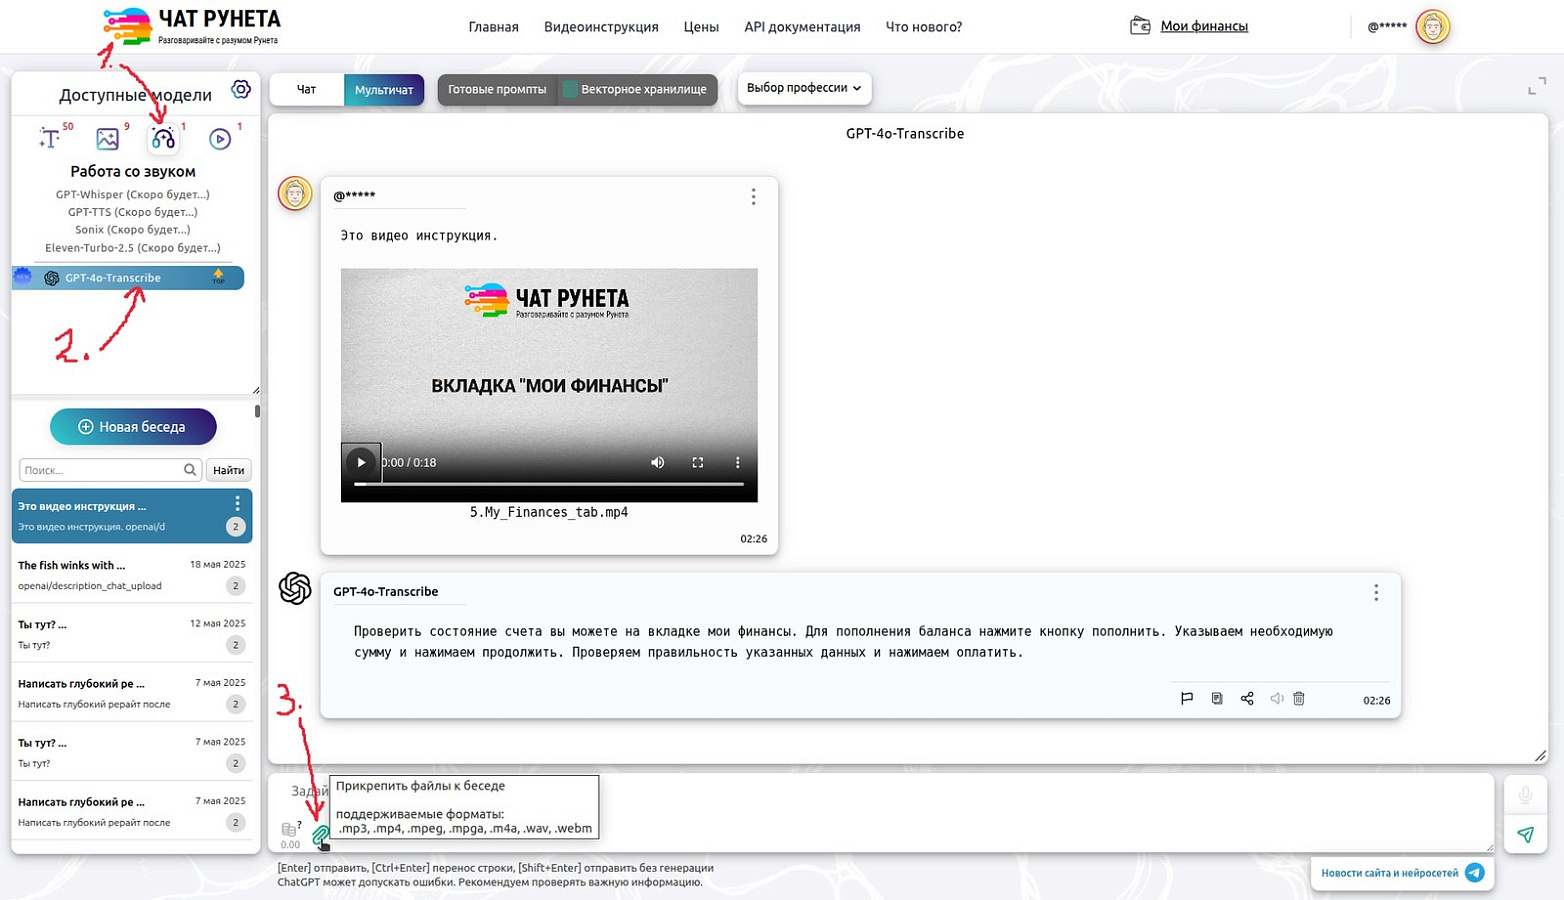Open three-dot menu on the GPT-4o-Transcribe reply
The width and height of the screenshot is (1564, 900).
tap(1376, 593)
